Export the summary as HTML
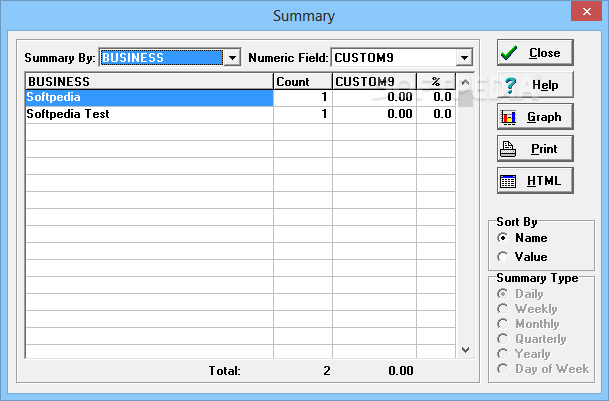The image size is (609, 401). click(535, 181)
